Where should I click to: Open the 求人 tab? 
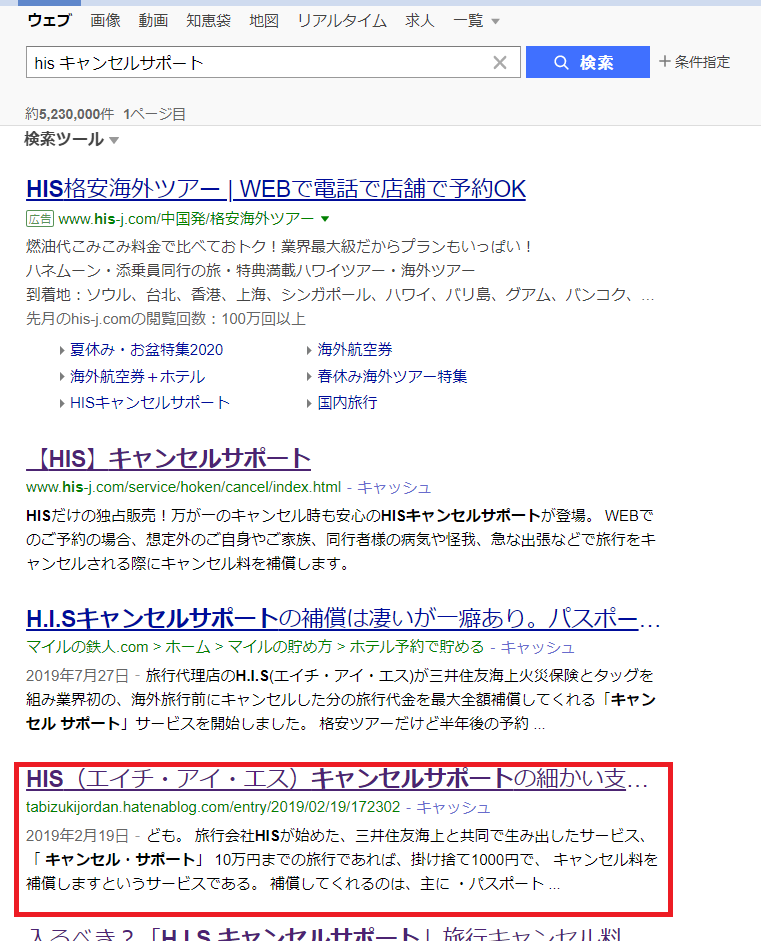[x=420, y=20]
